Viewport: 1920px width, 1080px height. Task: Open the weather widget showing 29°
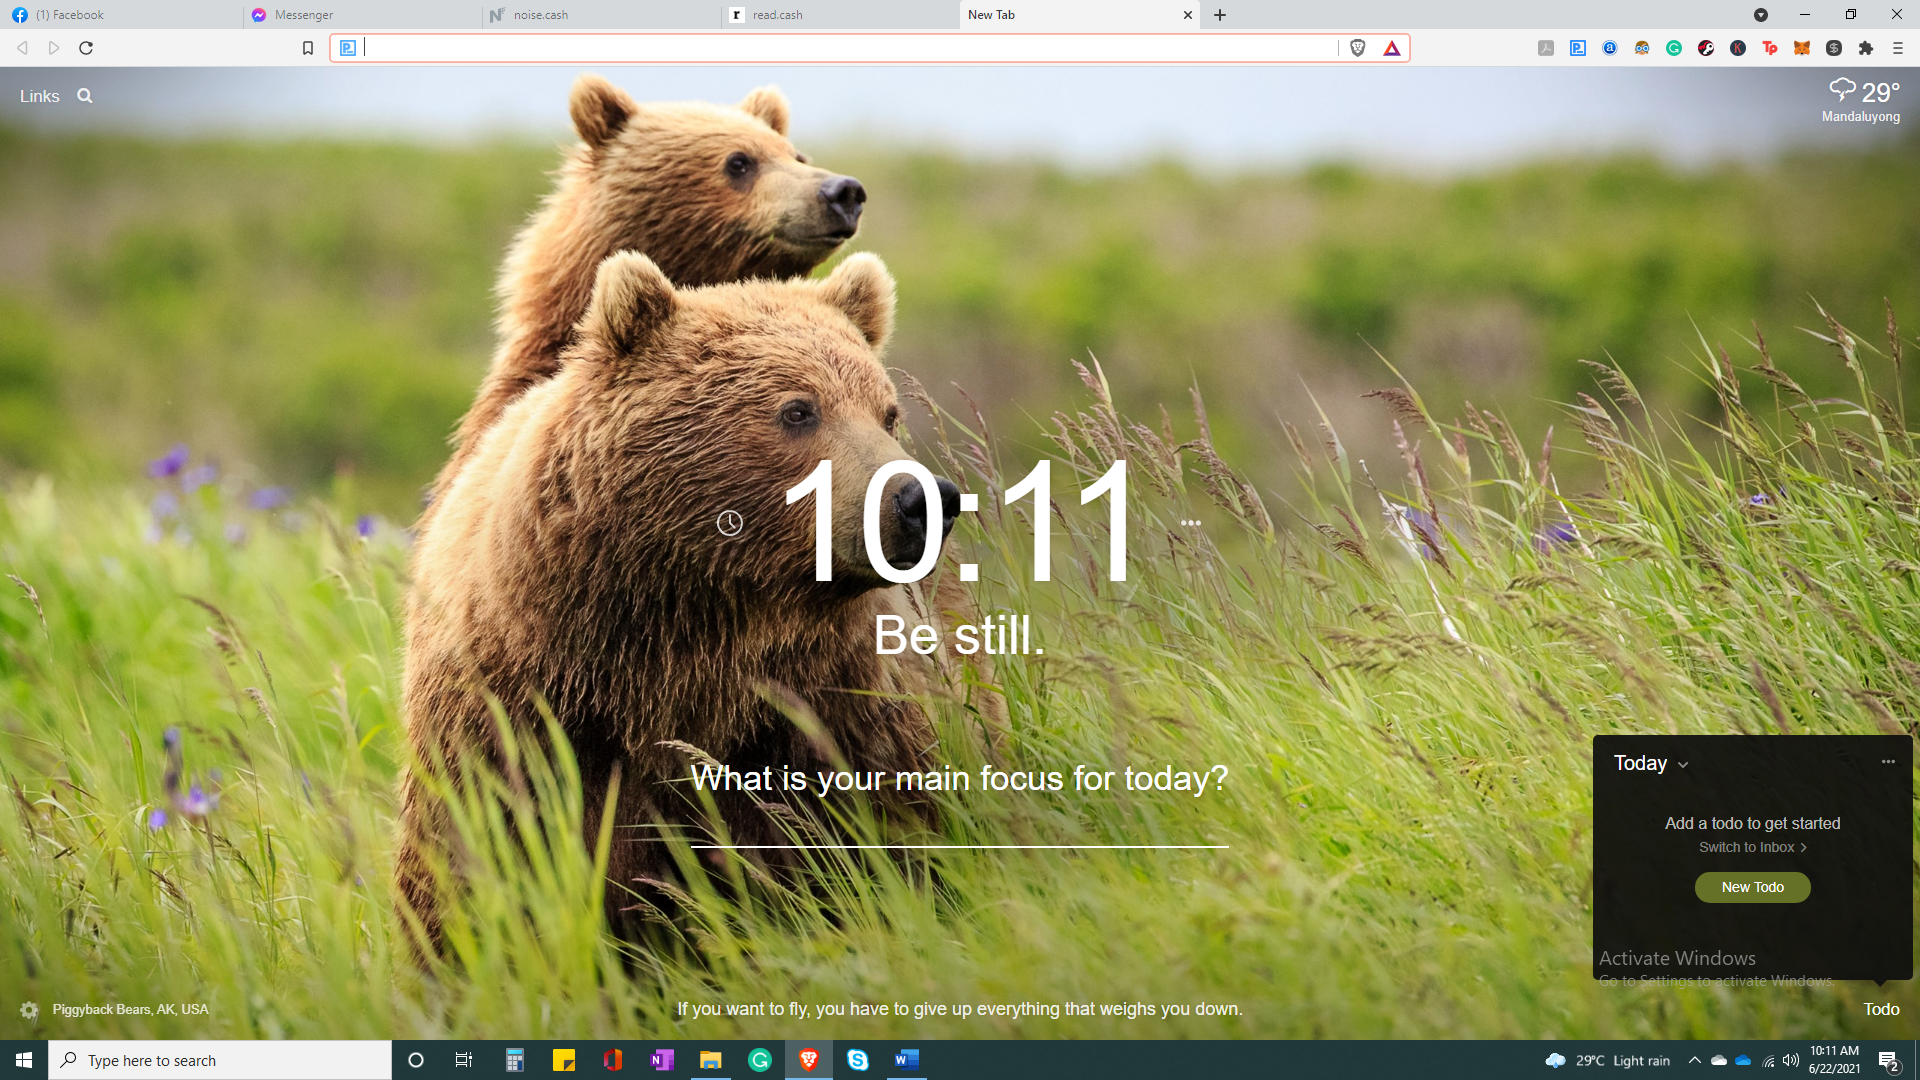pos(1861,100)
